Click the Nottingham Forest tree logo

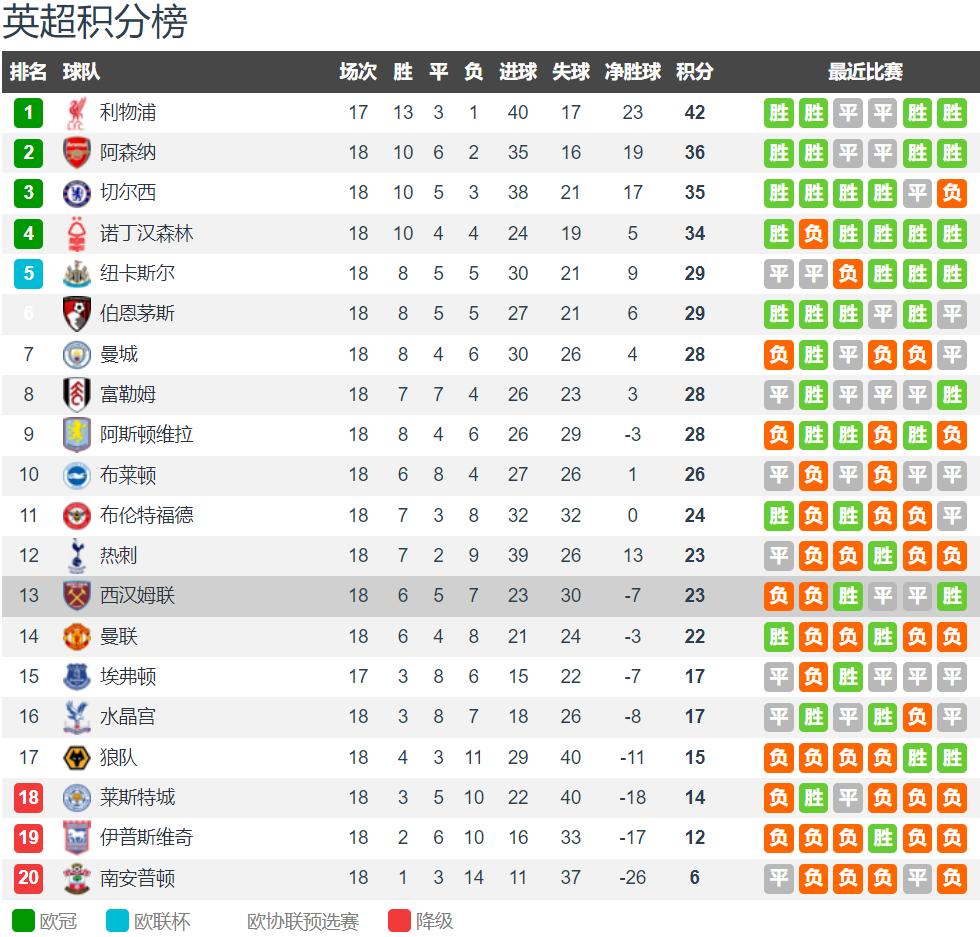coord(77,233)
